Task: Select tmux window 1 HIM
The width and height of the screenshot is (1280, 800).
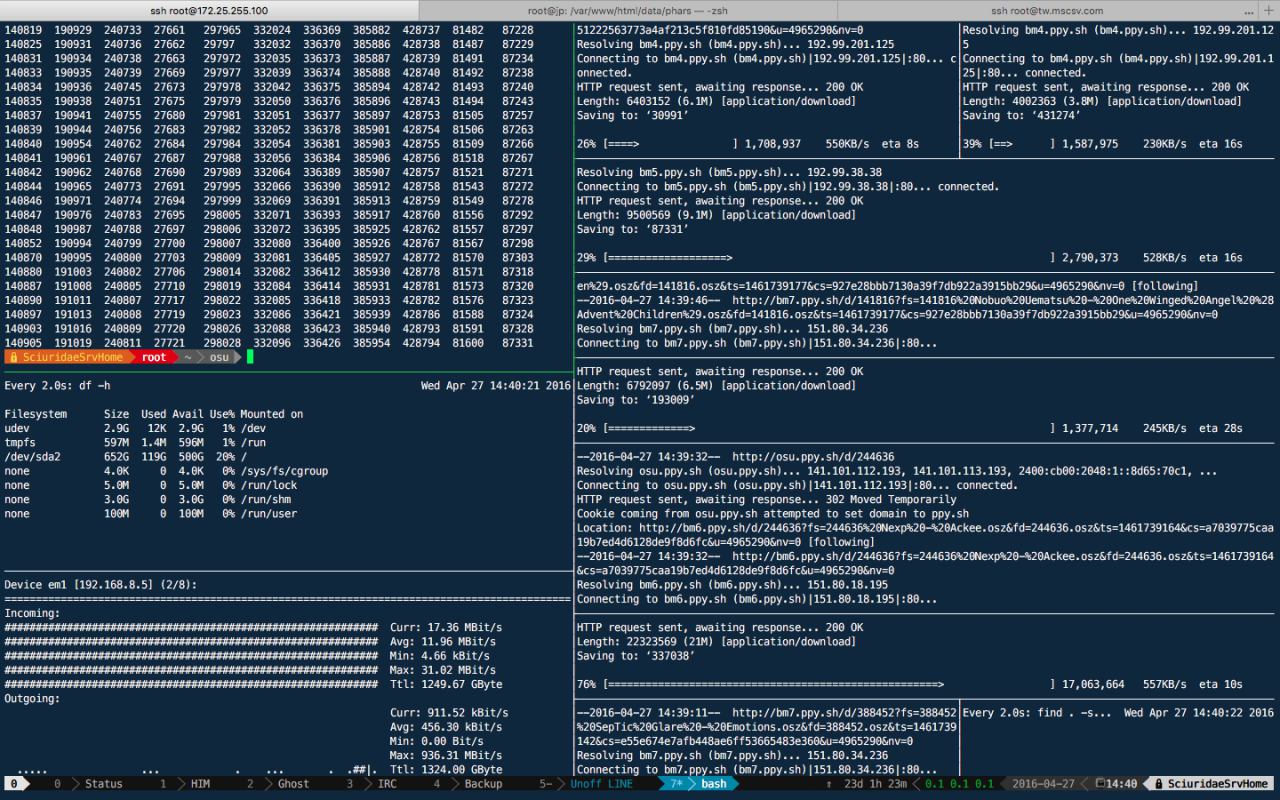Action: tap(186, 784)
